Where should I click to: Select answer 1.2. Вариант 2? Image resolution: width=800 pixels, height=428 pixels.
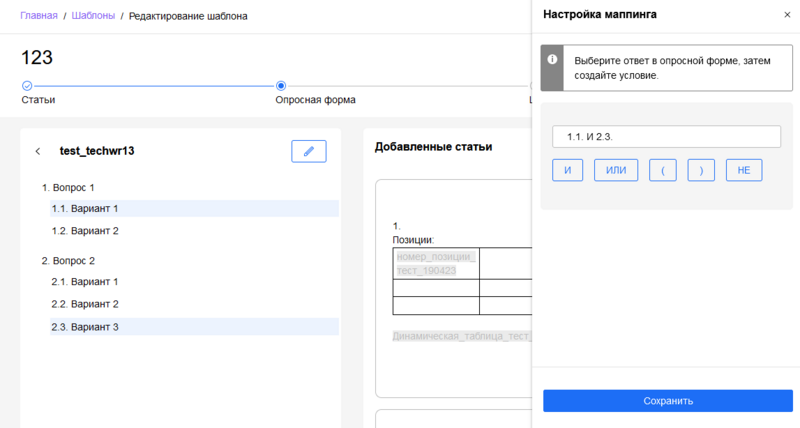coord(85,231)
